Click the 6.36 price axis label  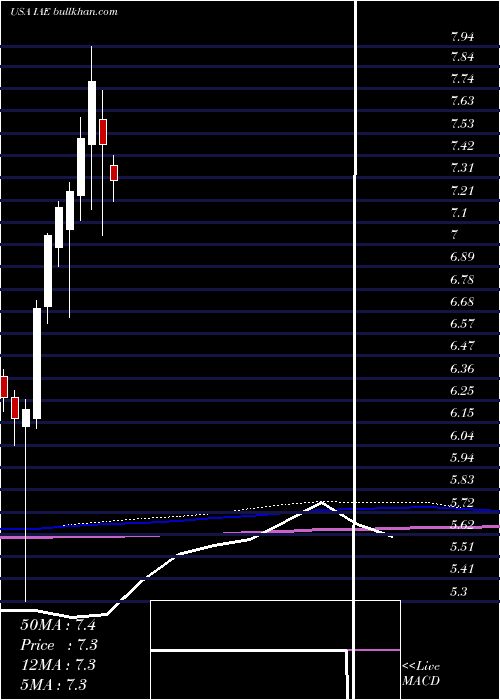coord(462,369)
